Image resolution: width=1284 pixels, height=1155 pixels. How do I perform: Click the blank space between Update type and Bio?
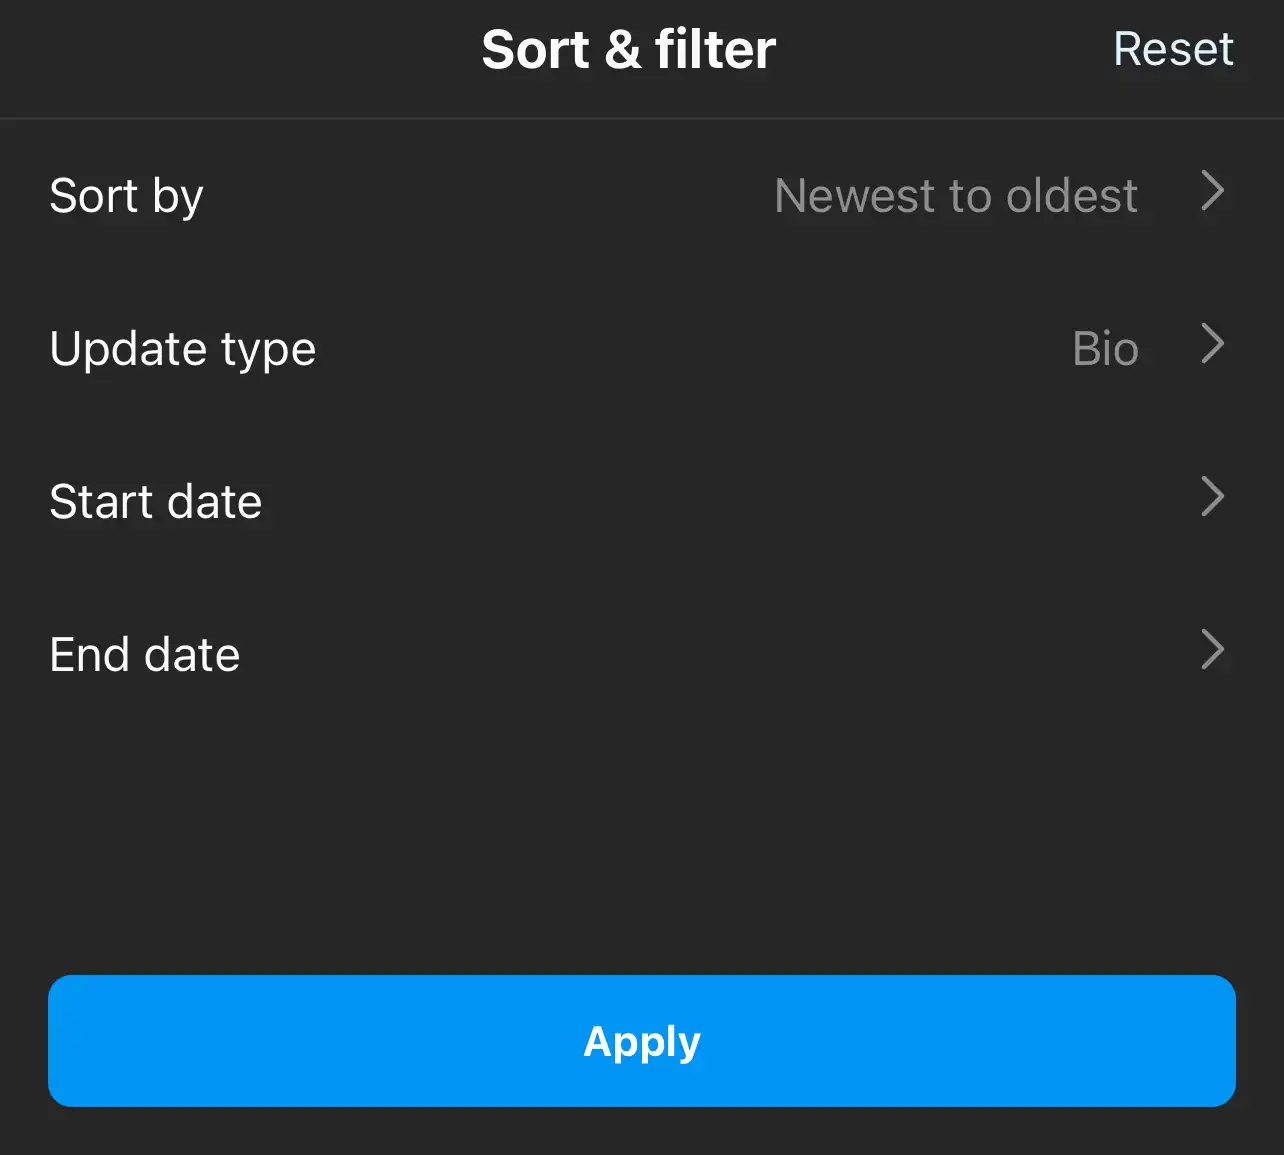(695, 349)
